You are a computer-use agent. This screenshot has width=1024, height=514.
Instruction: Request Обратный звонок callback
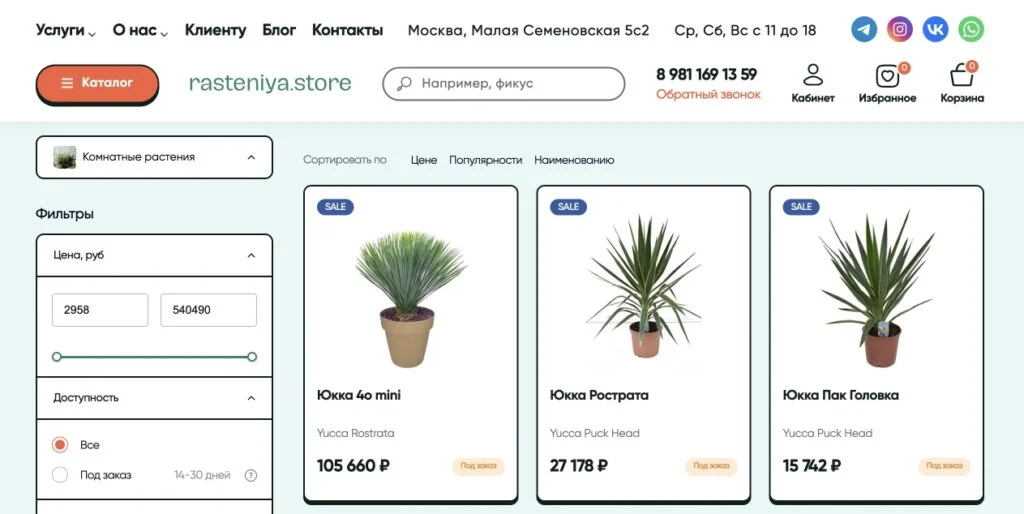point(708,95)
